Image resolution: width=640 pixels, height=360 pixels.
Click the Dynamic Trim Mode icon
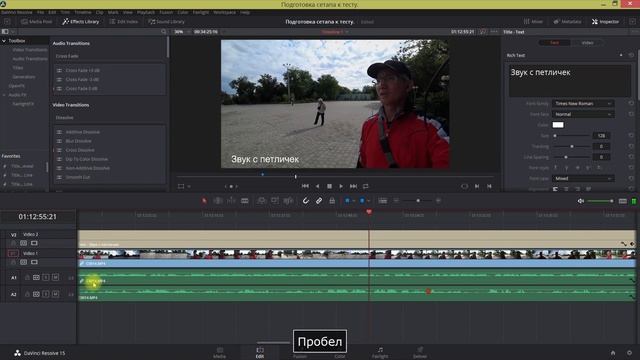click(231, 201)
